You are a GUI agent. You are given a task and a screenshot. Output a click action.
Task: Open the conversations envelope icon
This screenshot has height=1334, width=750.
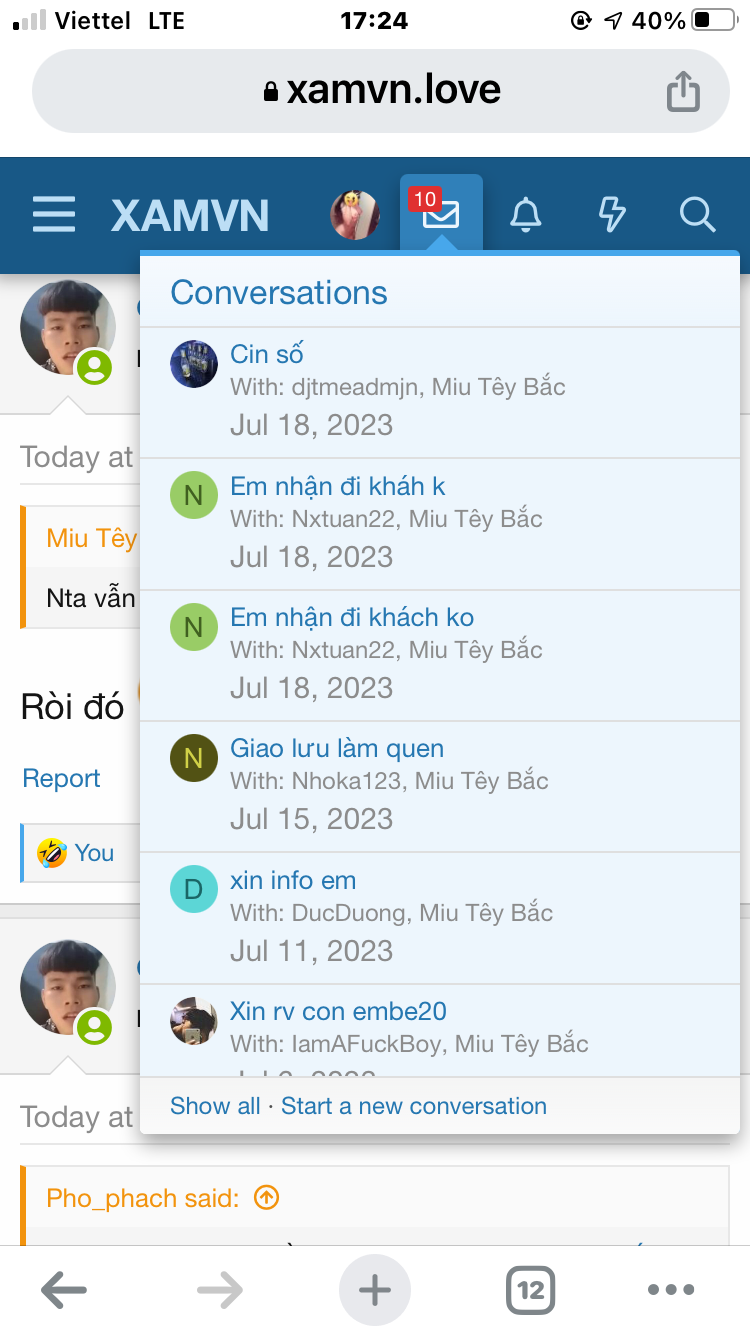pos(441,214)
